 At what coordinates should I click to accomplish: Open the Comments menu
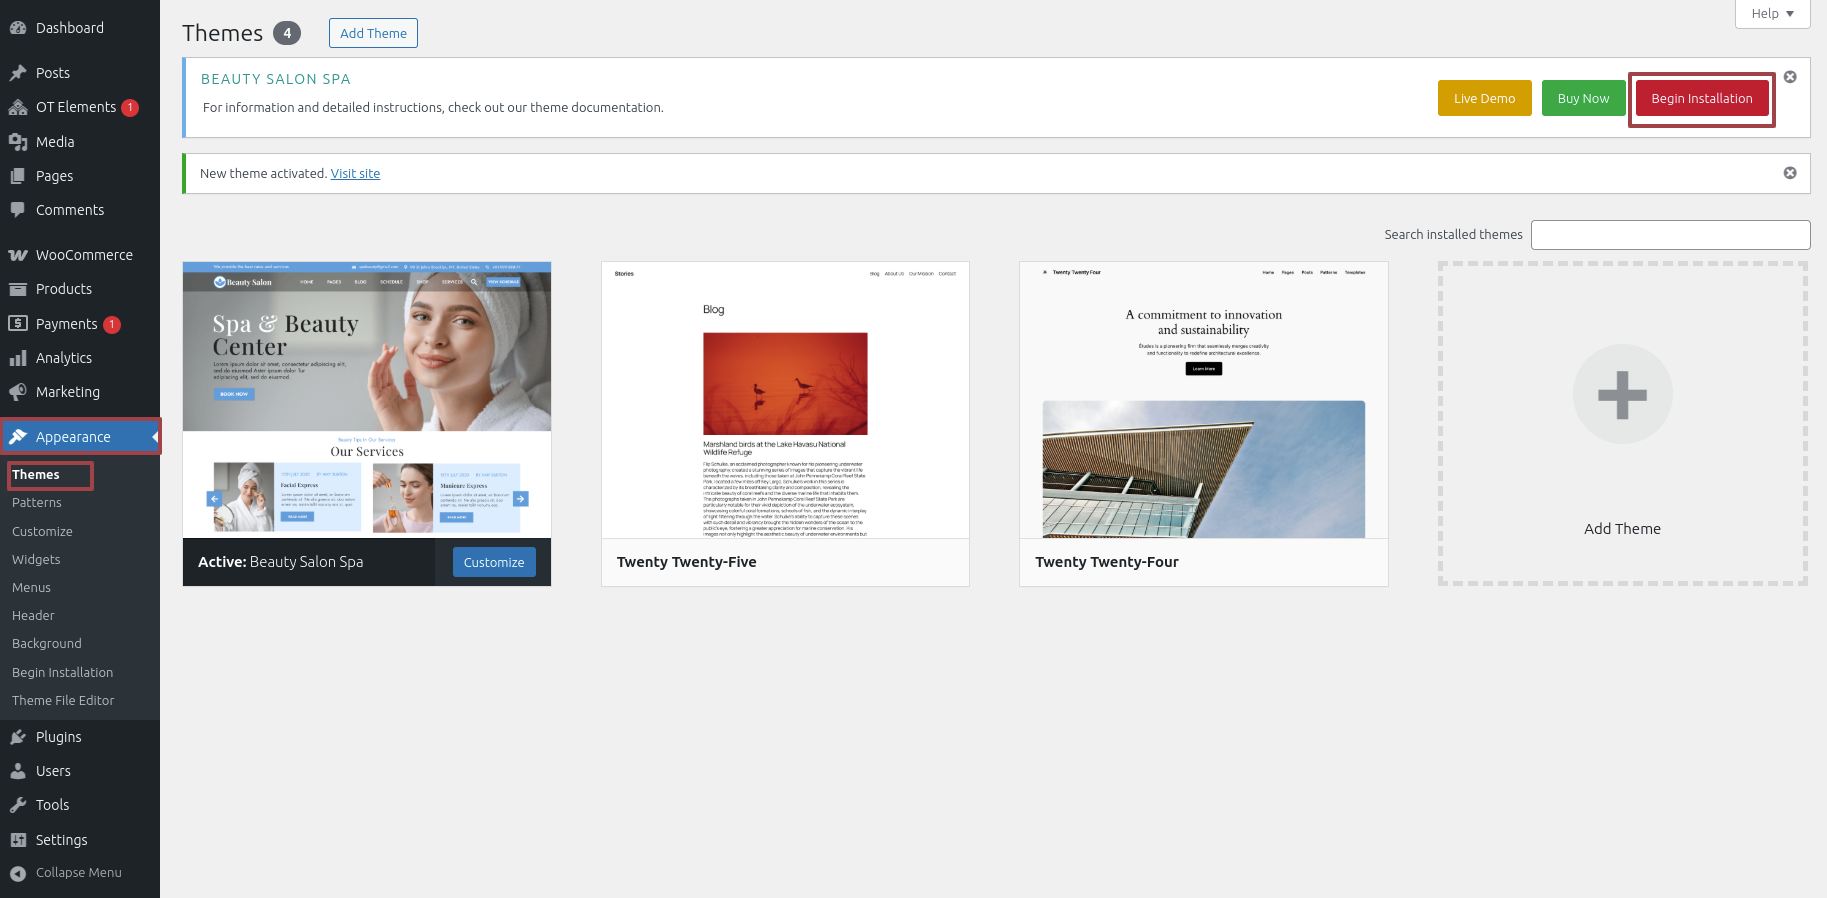tap(80, 210)
